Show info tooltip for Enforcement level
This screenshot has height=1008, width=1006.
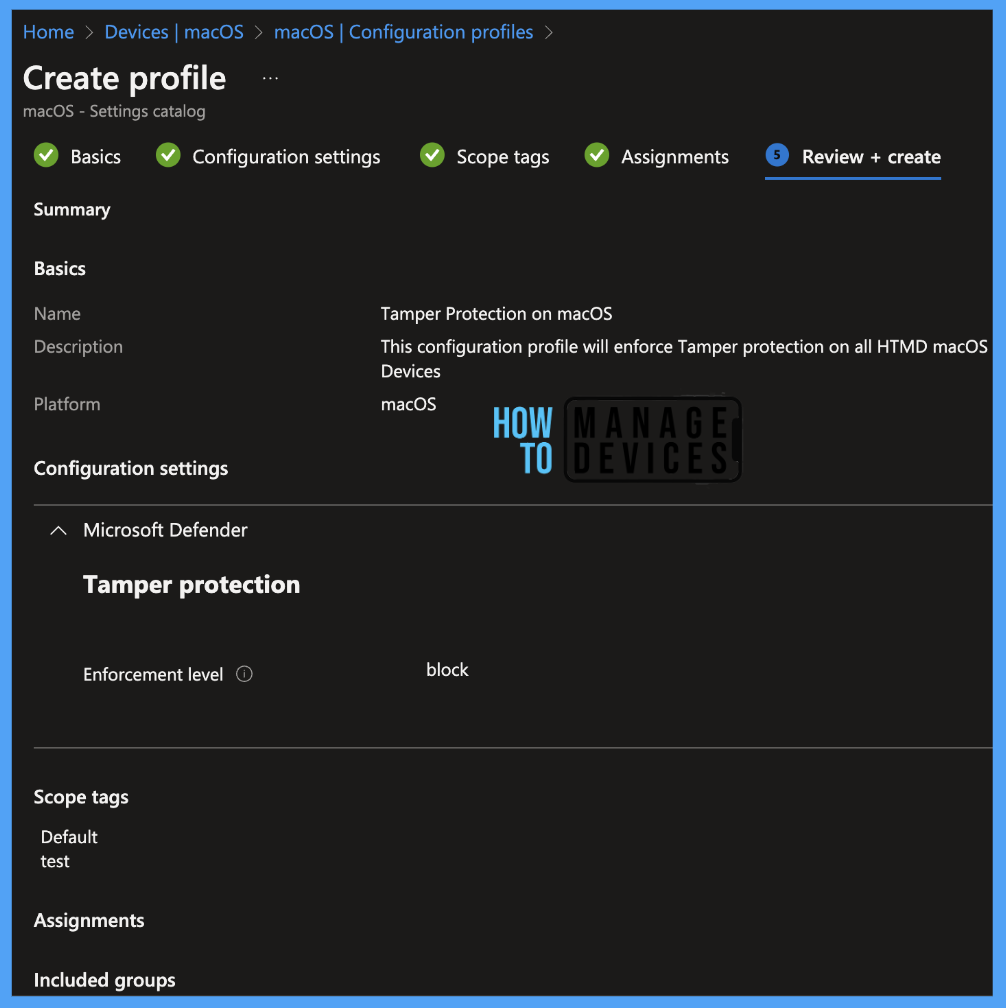244,674
